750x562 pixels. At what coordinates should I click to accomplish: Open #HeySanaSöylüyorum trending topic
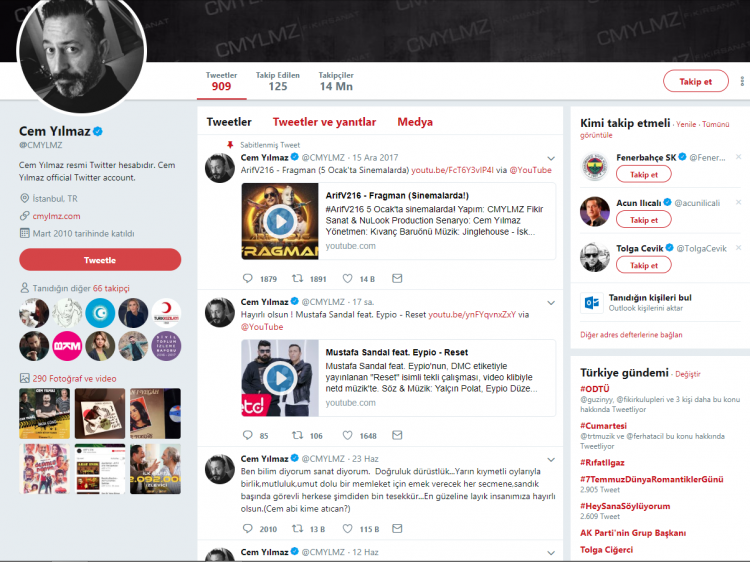(625, 506)
